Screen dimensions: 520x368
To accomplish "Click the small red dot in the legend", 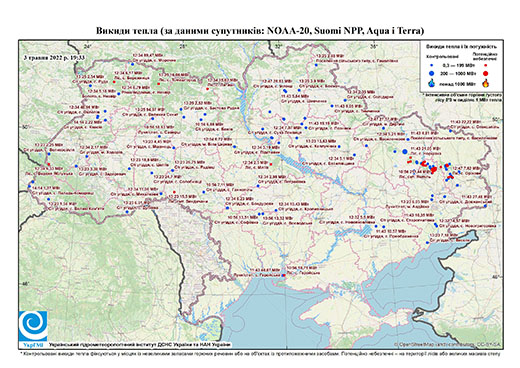I will [486, 66].
